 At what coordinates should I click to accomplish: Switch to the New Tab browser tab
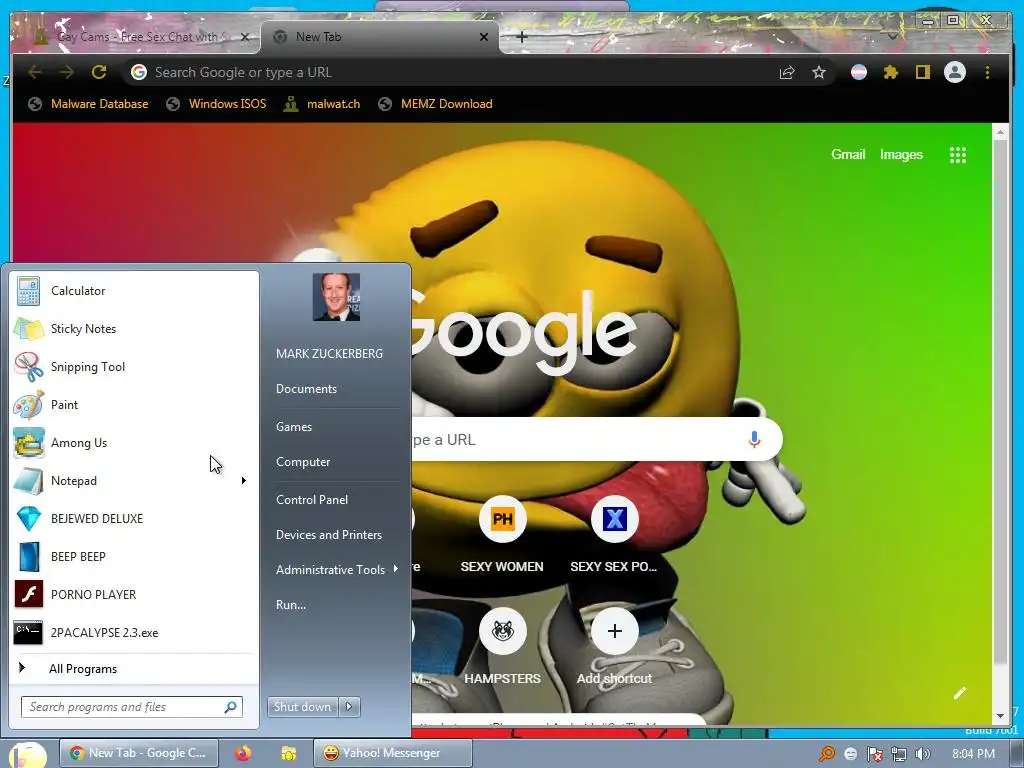pos(380,37)
